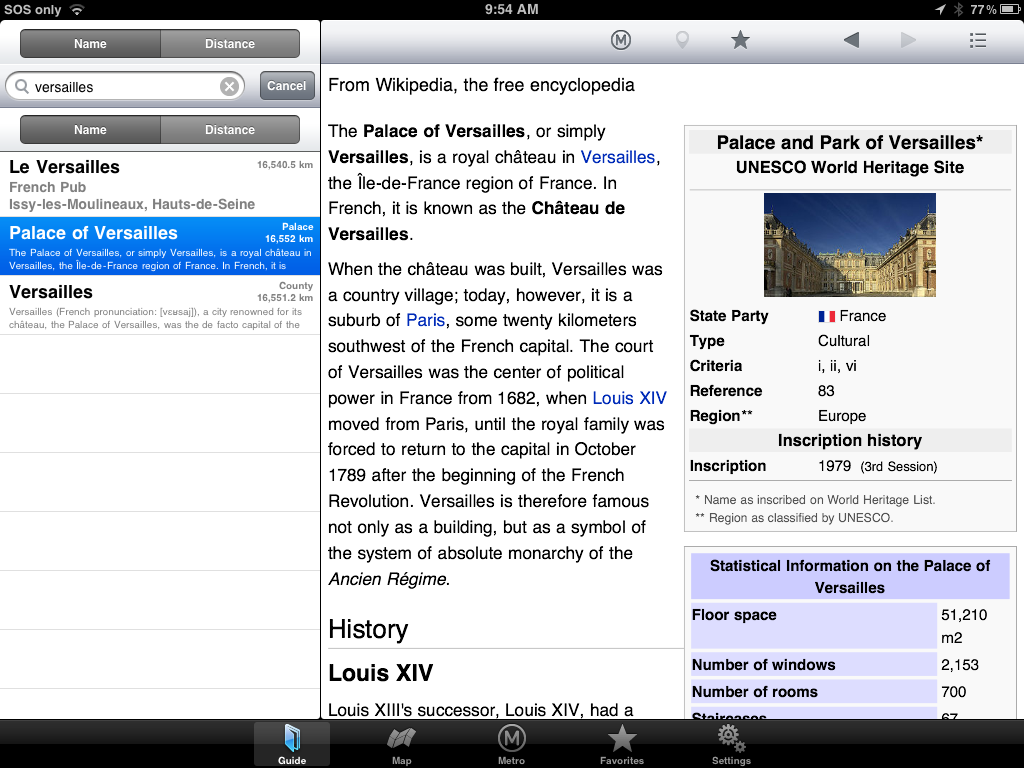Viewport: 1024px width, 768px height.
Task: Click the versailles search field
Action: [x=125, y=86]
